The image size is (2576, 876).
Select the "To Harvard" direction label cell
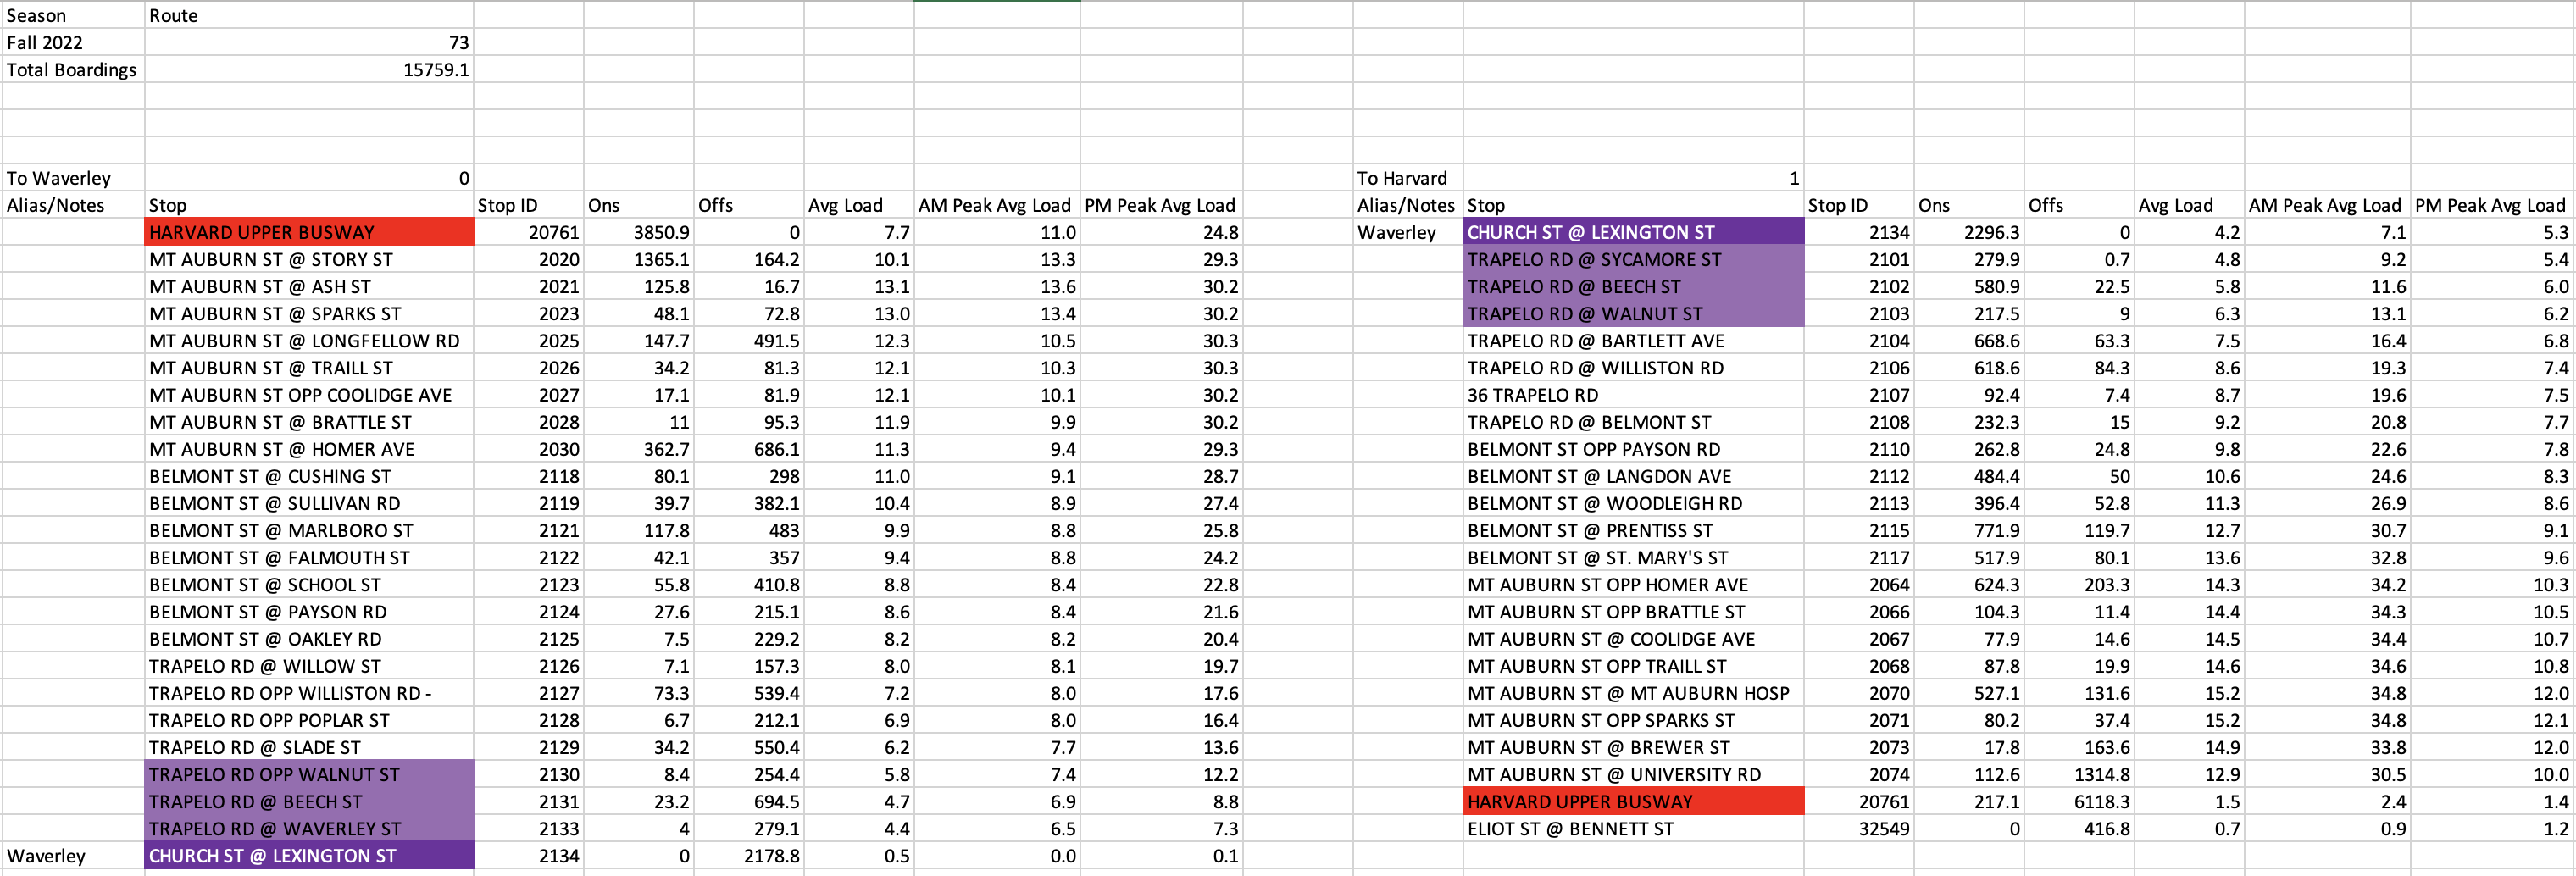[1407, 178]
